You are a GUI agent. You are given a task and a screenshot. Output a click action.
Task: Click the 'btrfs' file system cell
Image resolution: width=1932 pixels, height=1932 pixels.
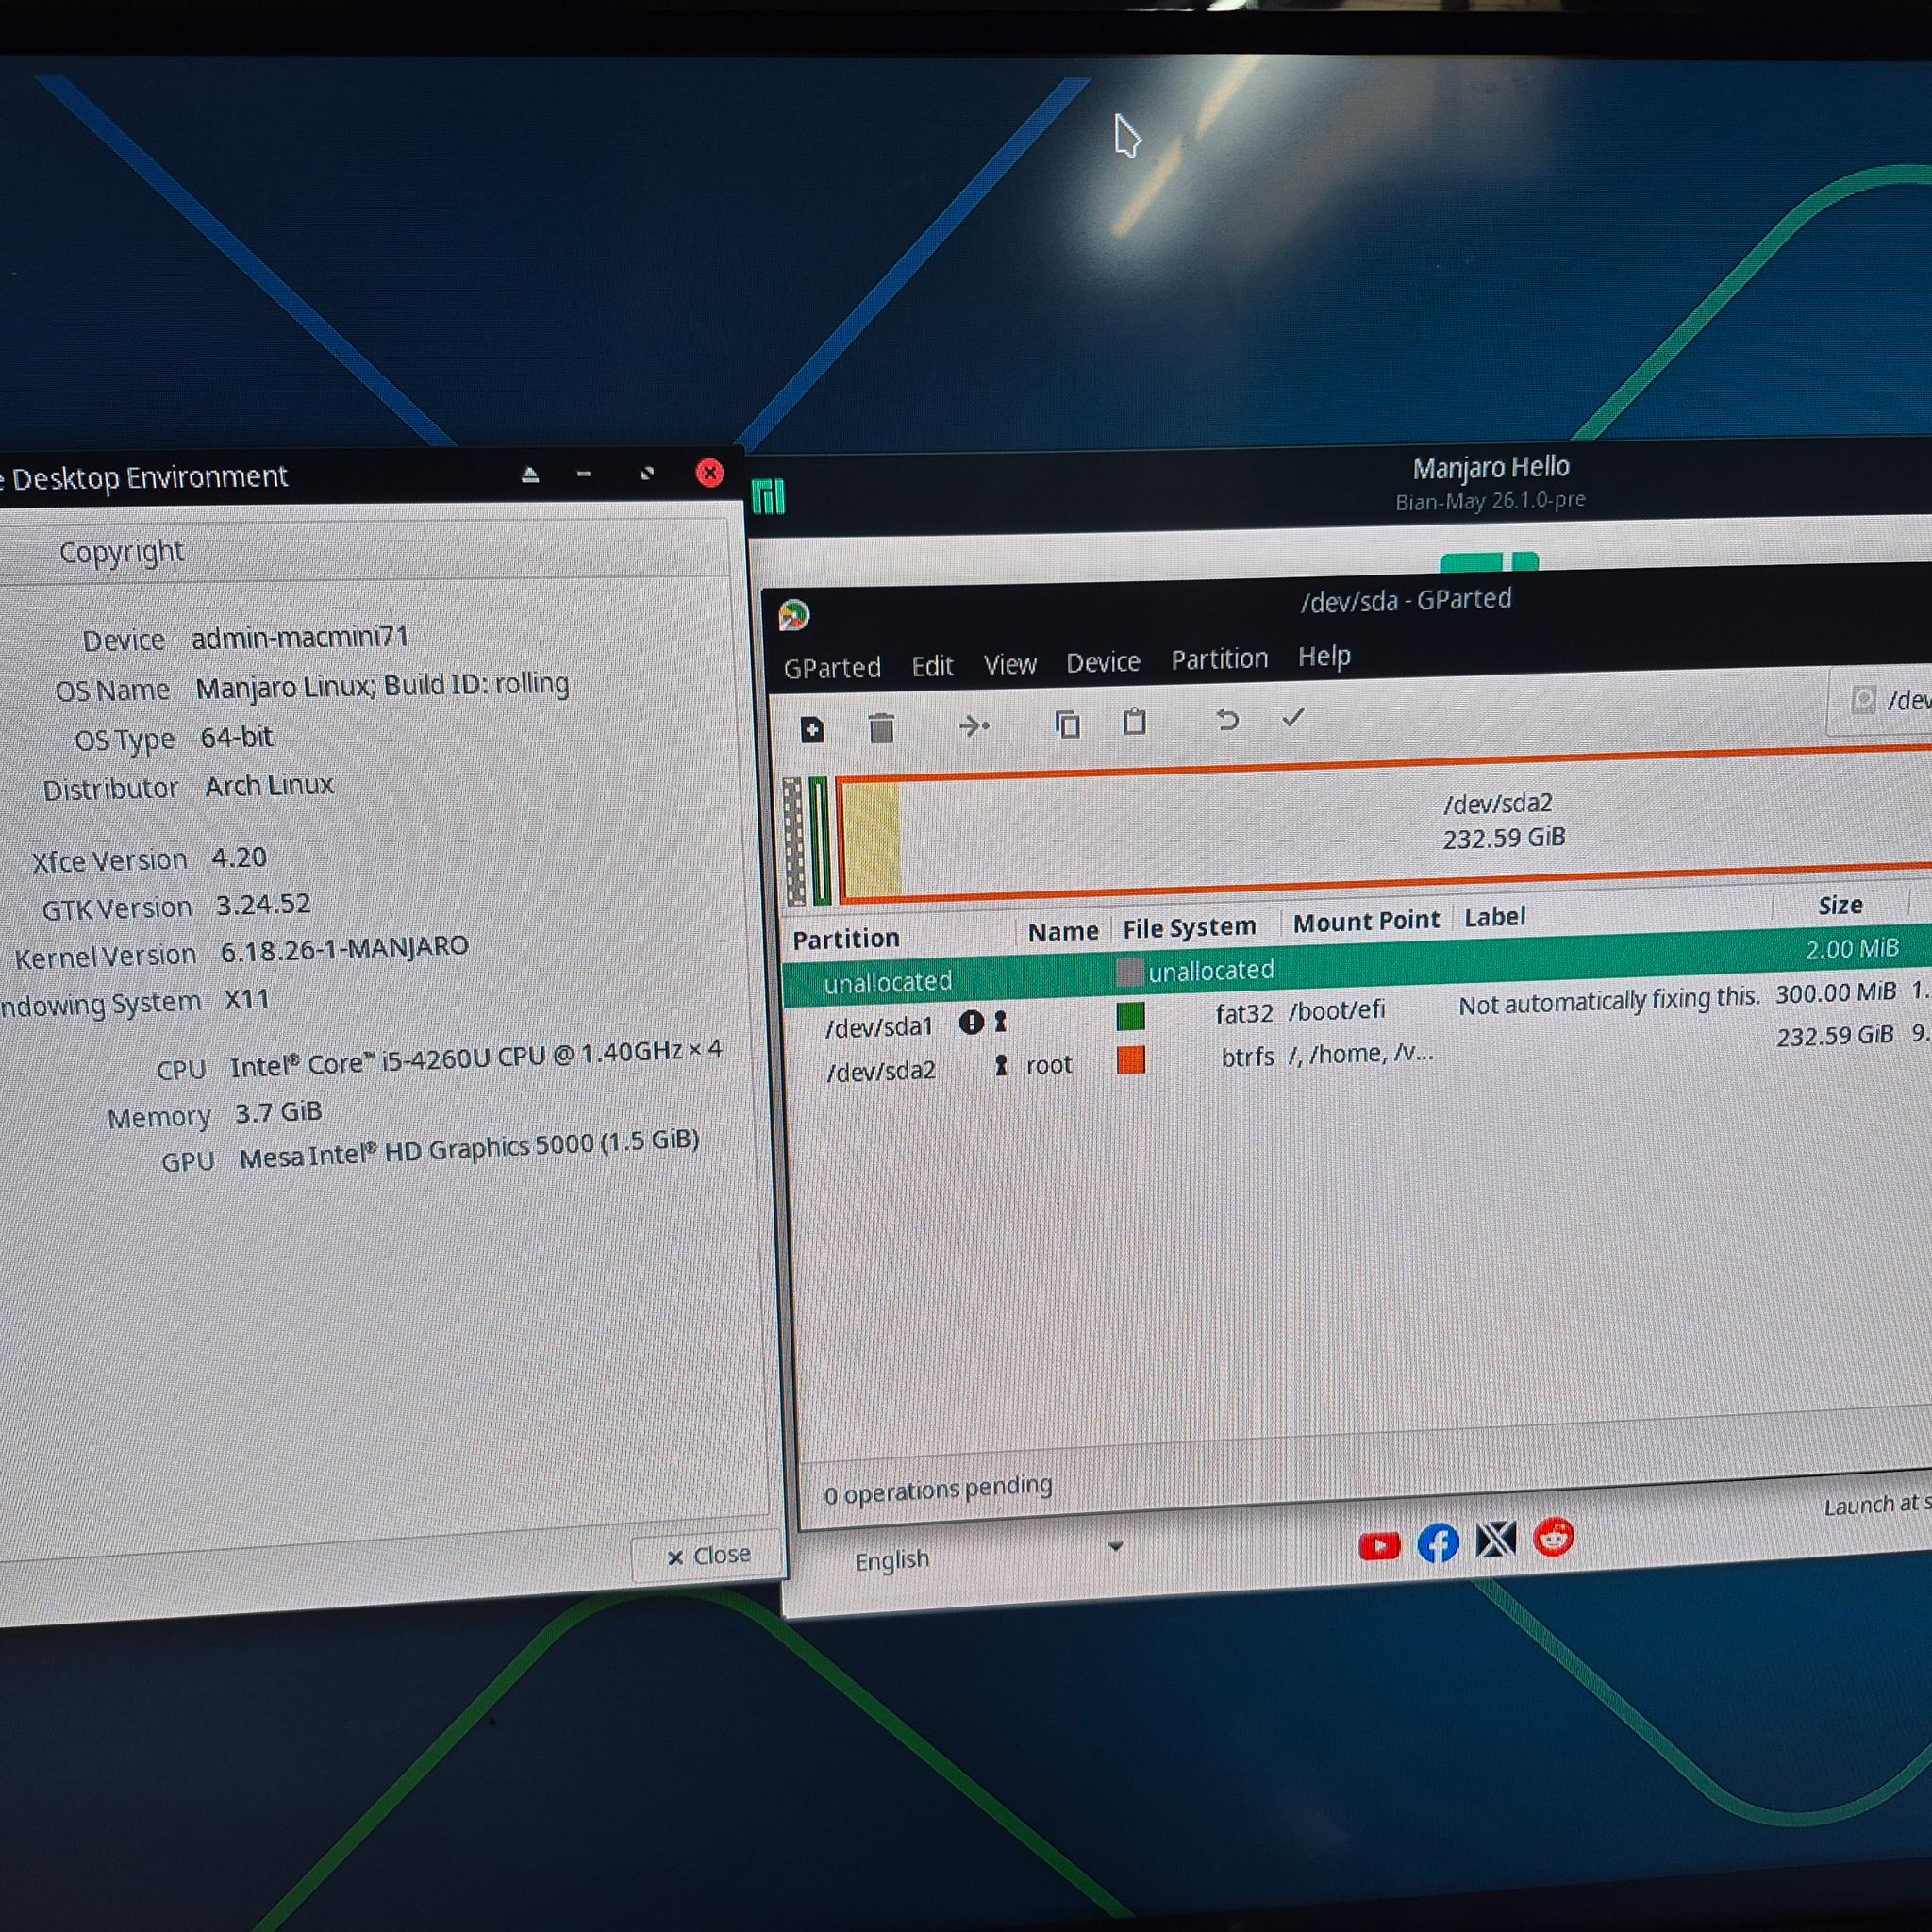[1247, 1057]
